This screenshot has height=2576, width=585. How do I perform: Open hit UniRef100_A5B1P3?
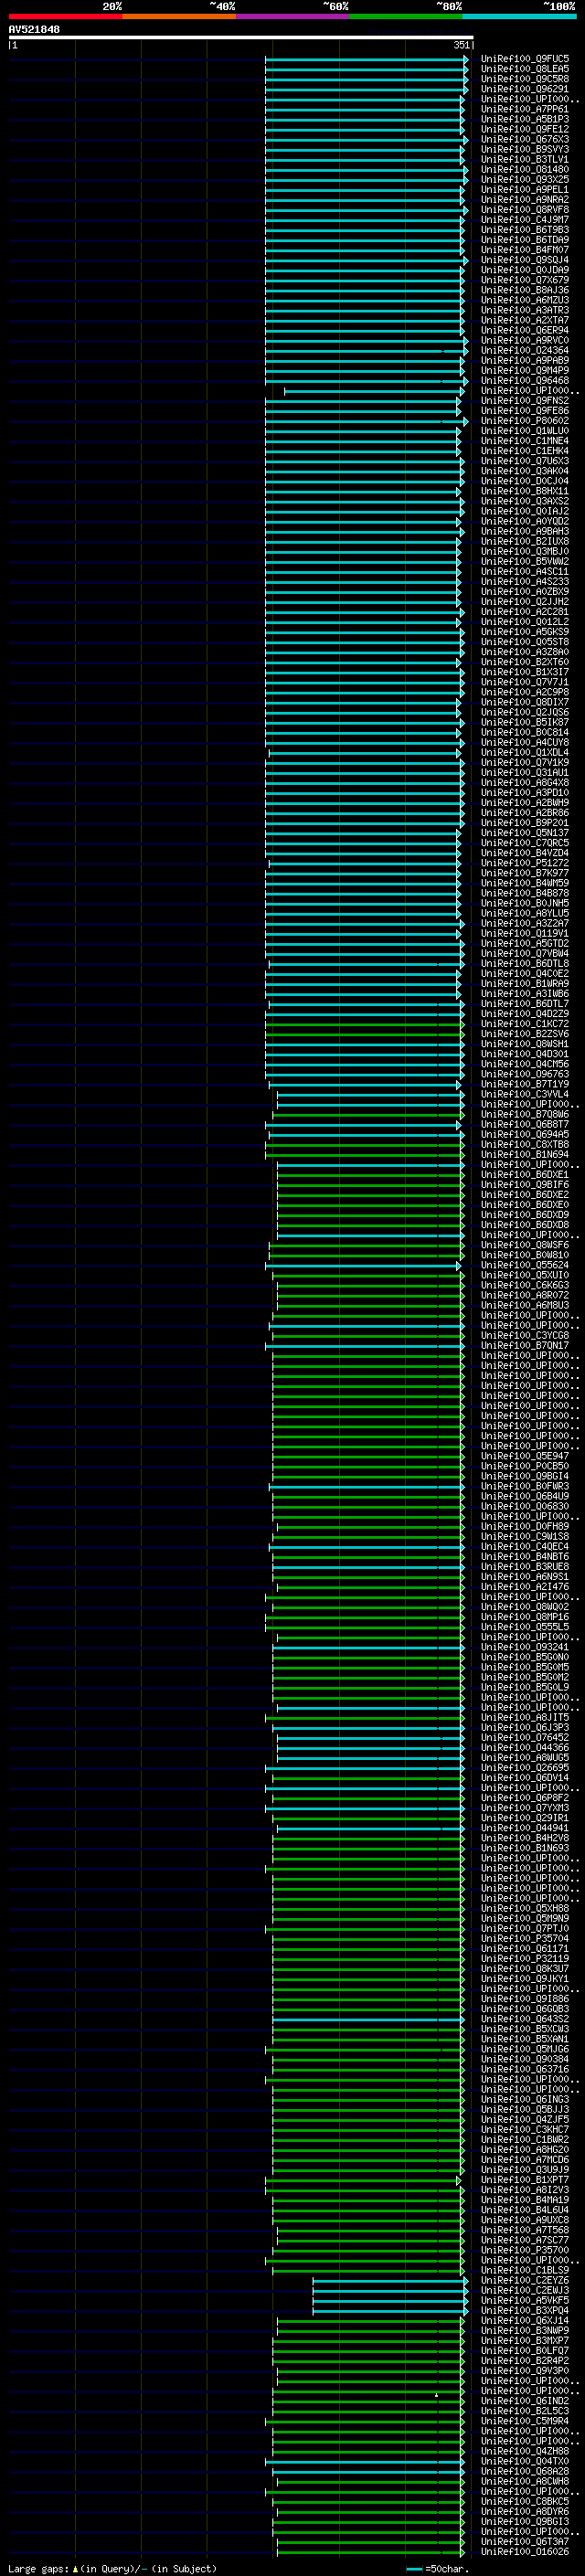tap(525, 119)
